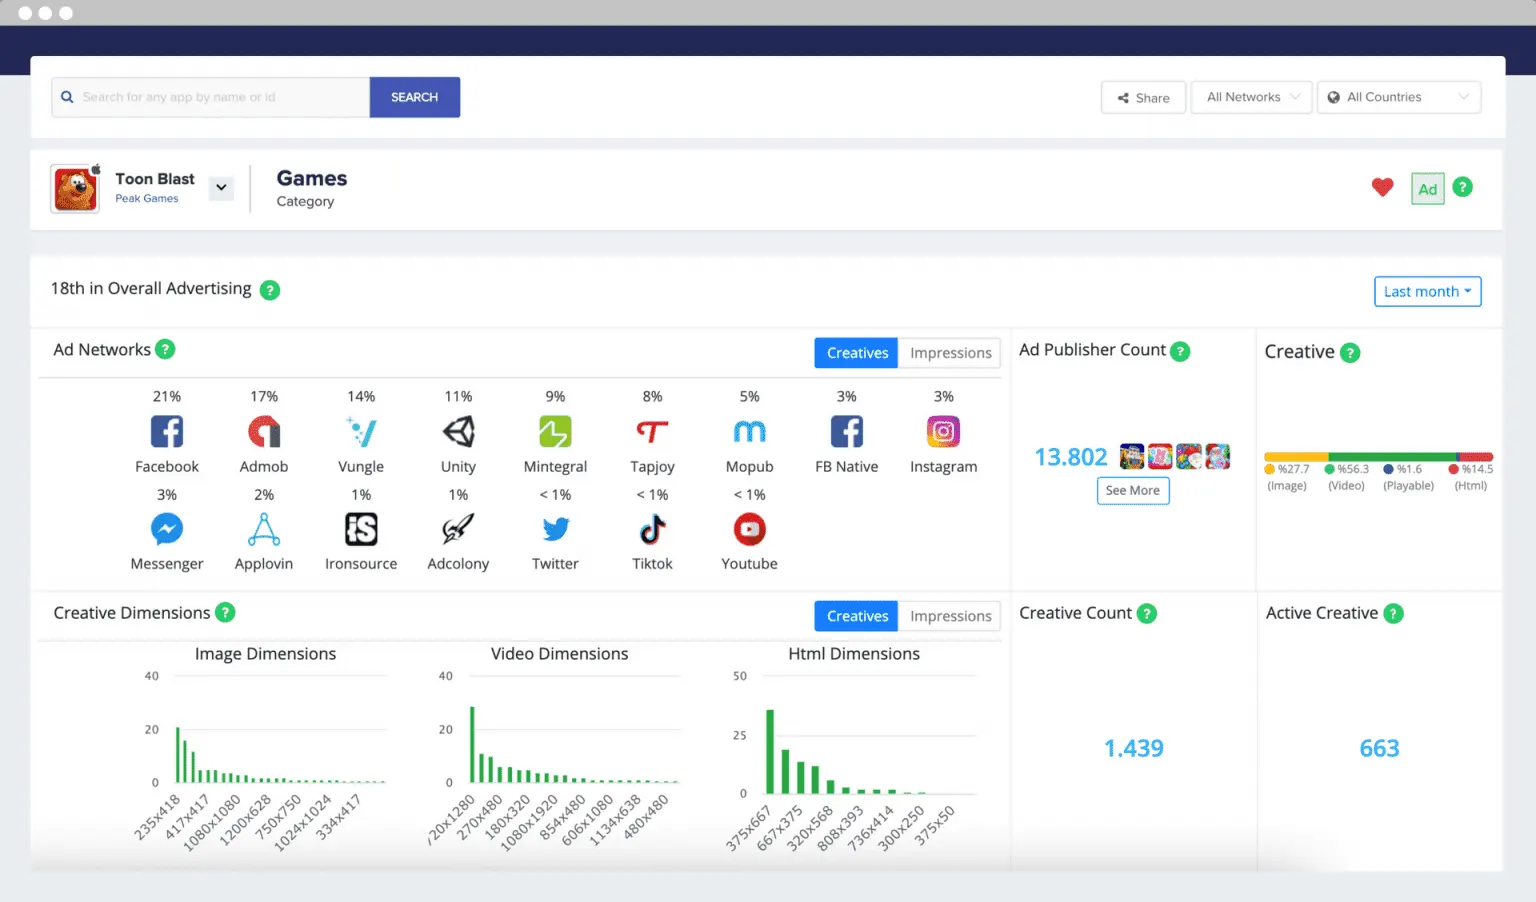
Task: Open help icon beside the Ad badge
Action: (x=1462, y=187)
